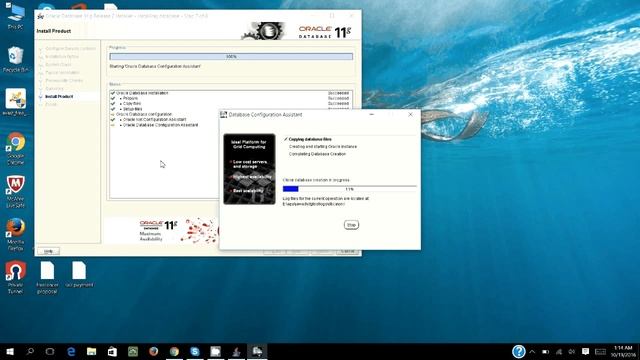This screenshot has height=360, width=640.
Task: Click the Cancel button in Oracle installer window
Action: tap(347, 251)
